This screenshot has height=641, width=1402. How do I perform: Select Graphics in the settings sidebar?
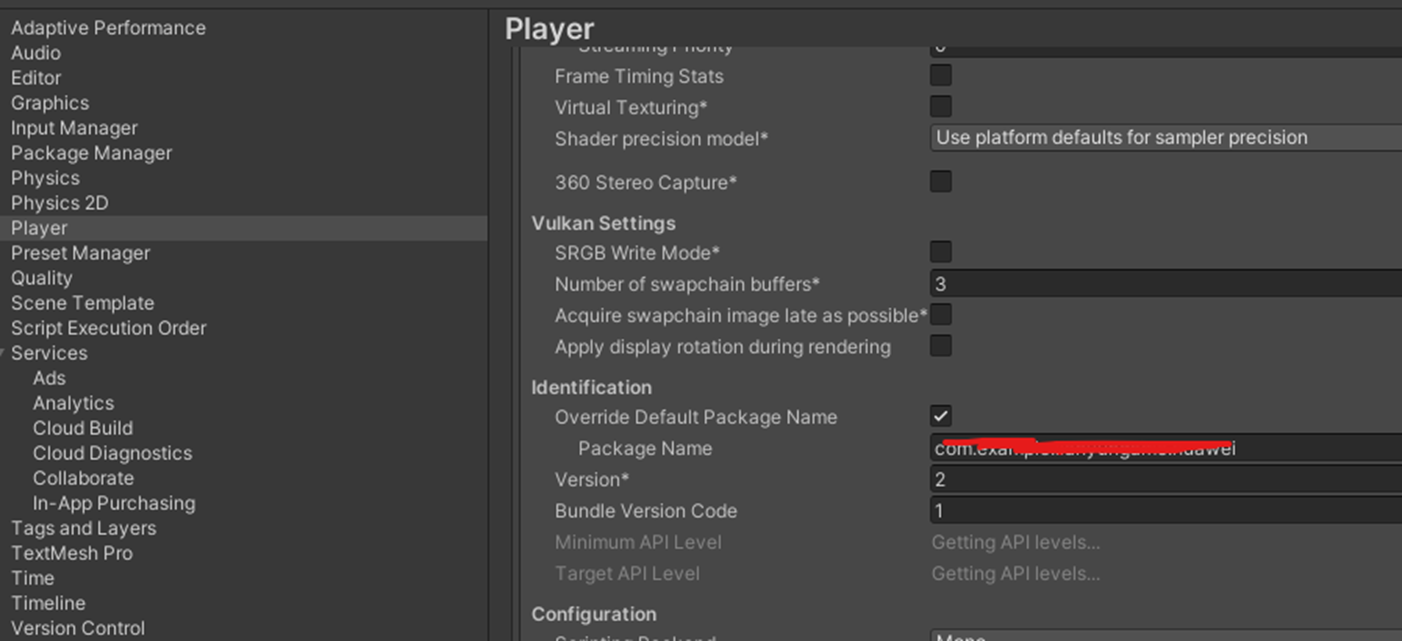tap(49, 102)
